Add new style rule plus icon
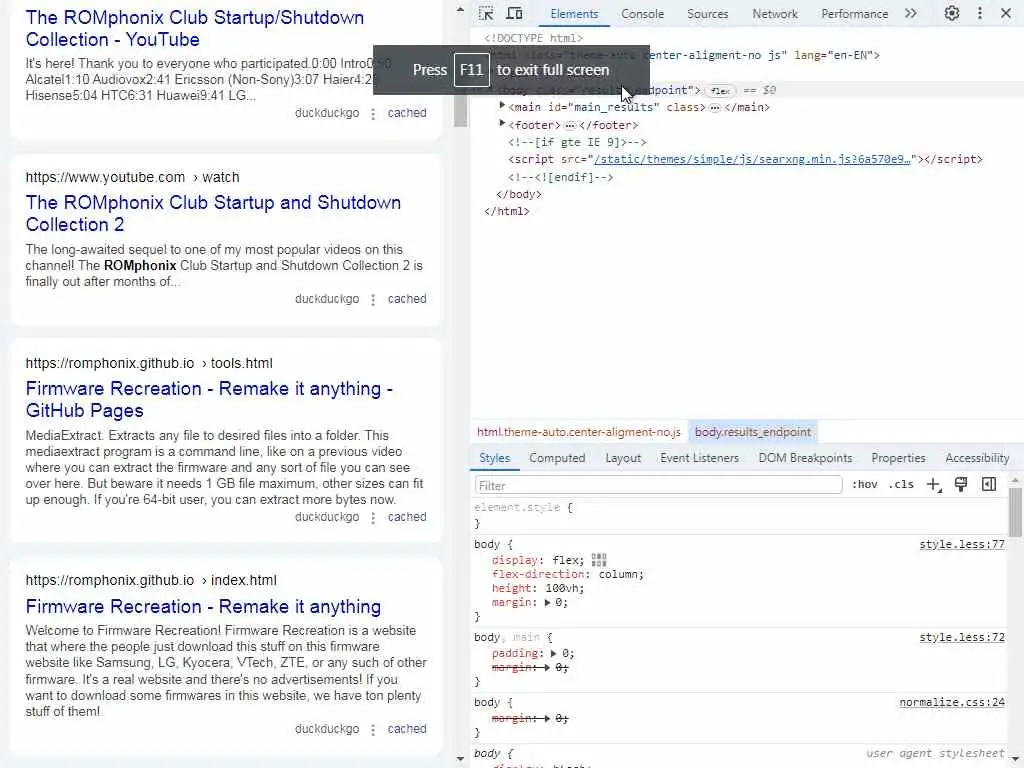The height and width of the screenshot is (768, 1024). point(934,485)
